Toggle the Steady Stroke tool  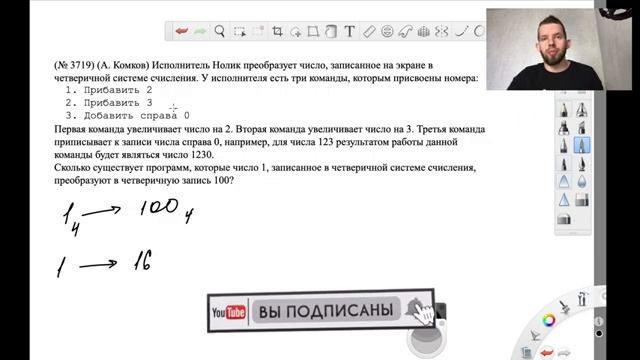(461, 31)
